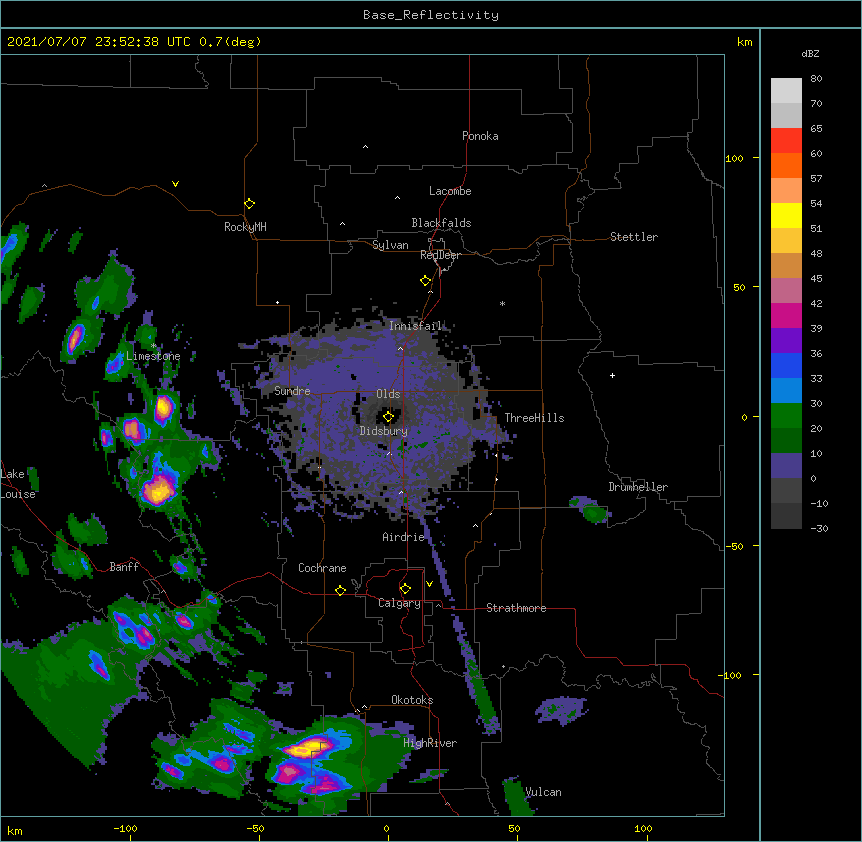Screen dimensions: 862x842
Task: Click the Sundre city label
Action: 292,391
